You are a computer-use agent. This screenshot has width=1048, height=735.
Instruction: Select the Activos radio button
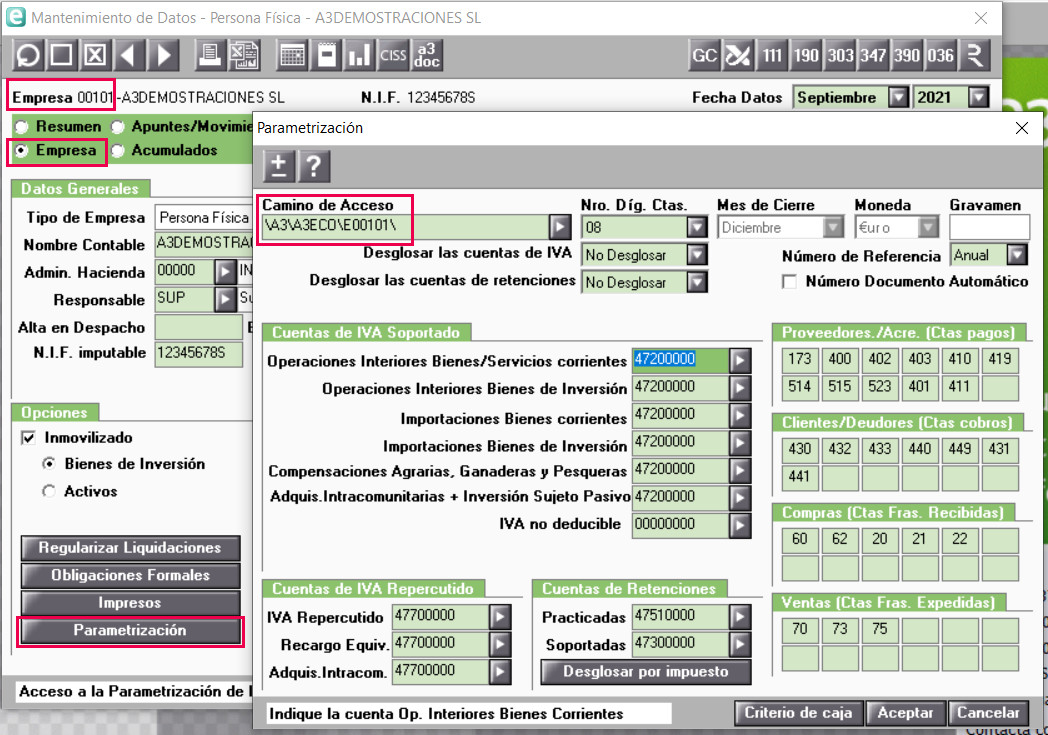click(49, 491)
